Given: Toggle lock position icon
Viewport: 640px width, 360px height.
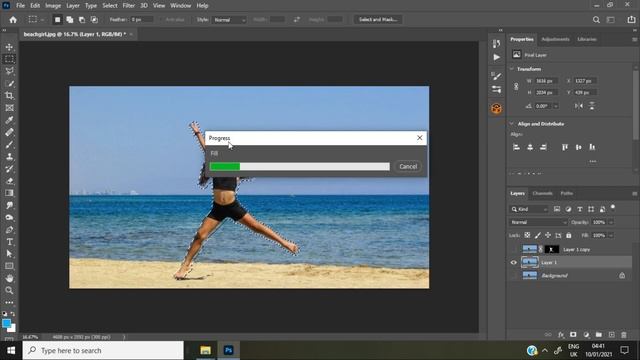Looking at the screenshot, I should (548, 235).
